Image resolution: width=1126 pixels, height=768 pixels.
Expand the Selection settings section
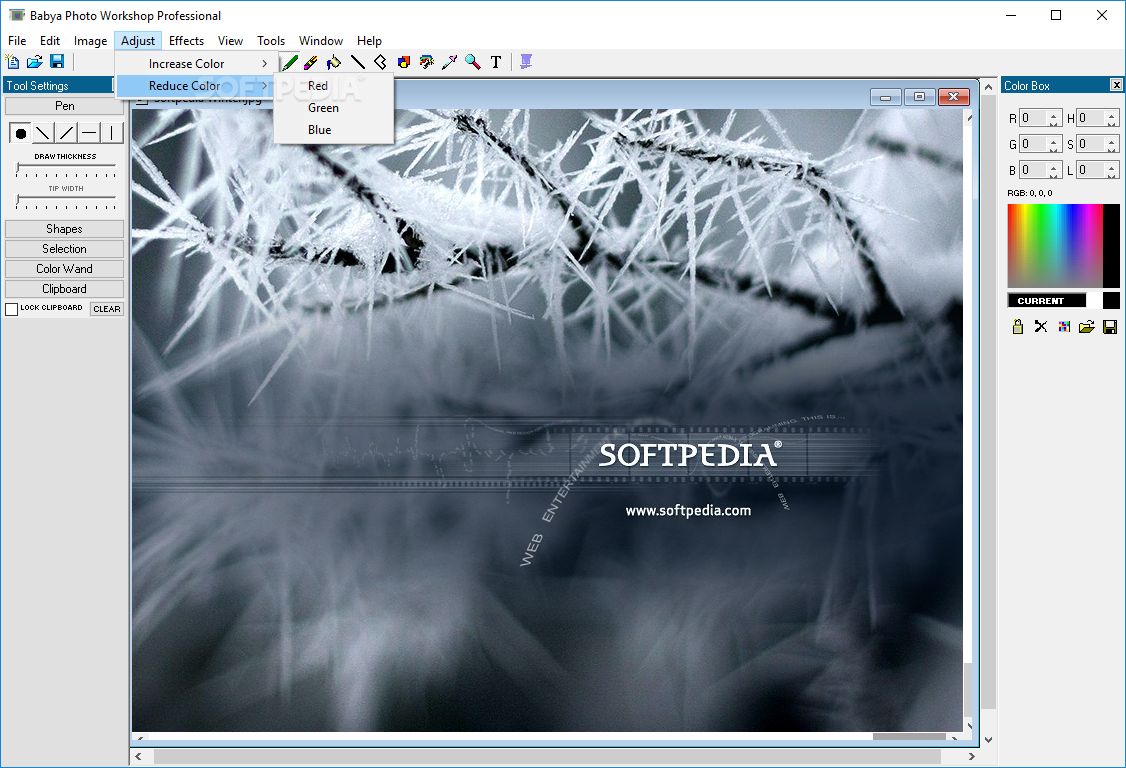tap(65, 249)
